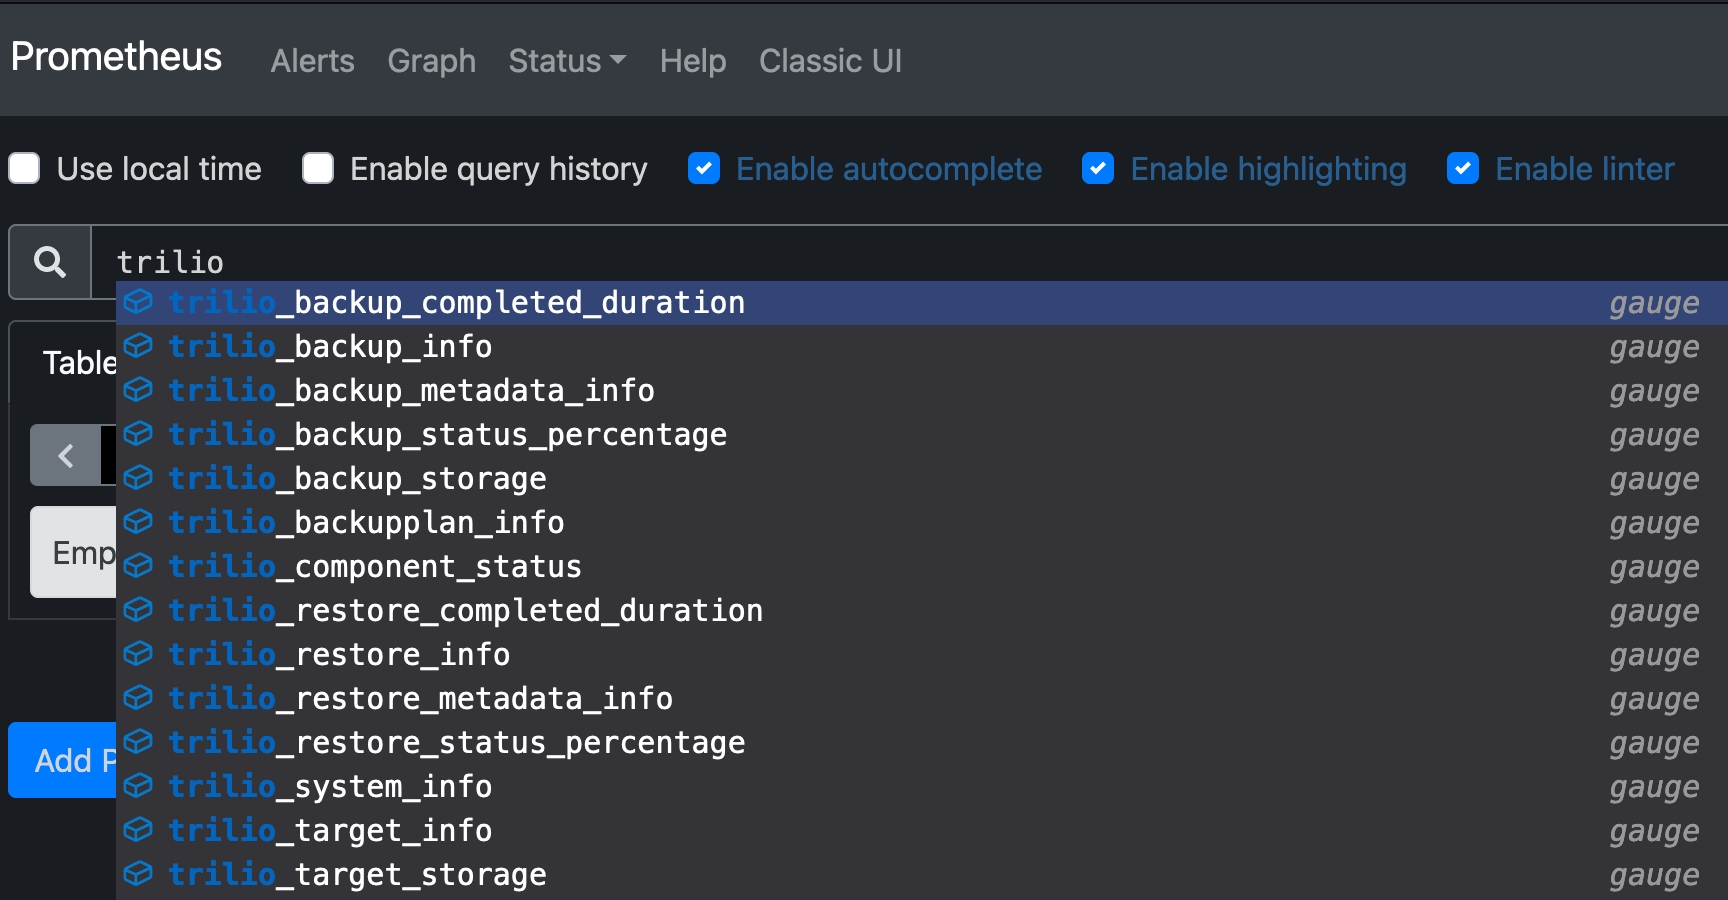This screenshot has height=900, width=1728.
Task: Switch to Classic UI link
Action: pyautogui.click(x=830, y=61)
